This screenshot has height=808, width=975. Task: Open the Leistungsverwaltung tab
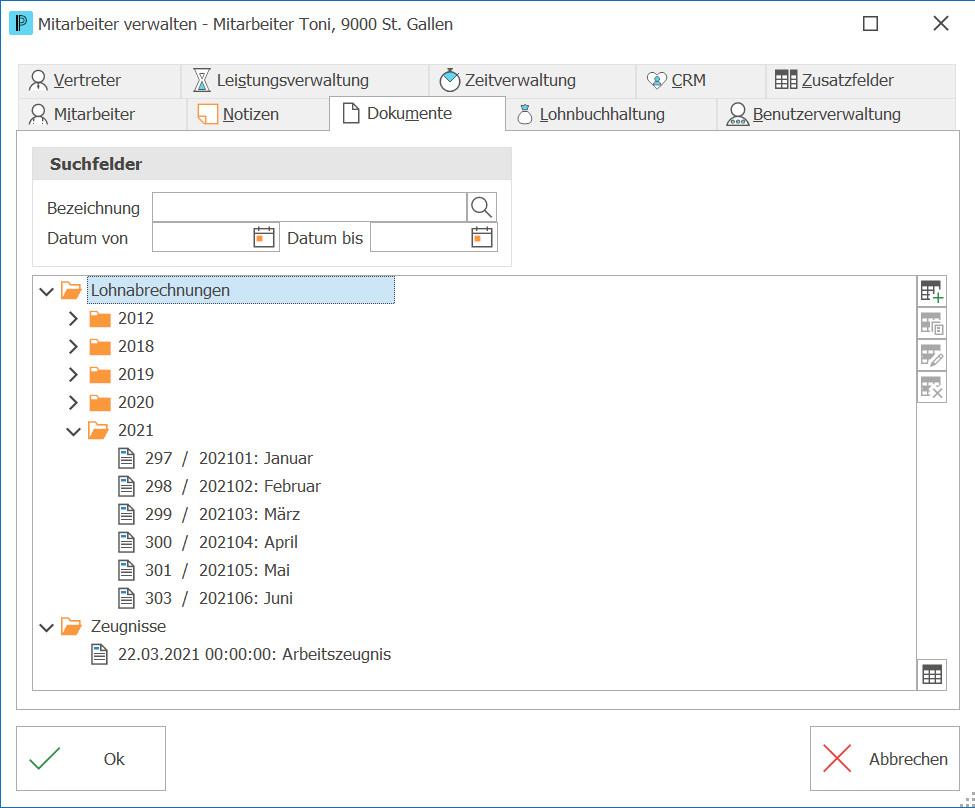point(305,81)
